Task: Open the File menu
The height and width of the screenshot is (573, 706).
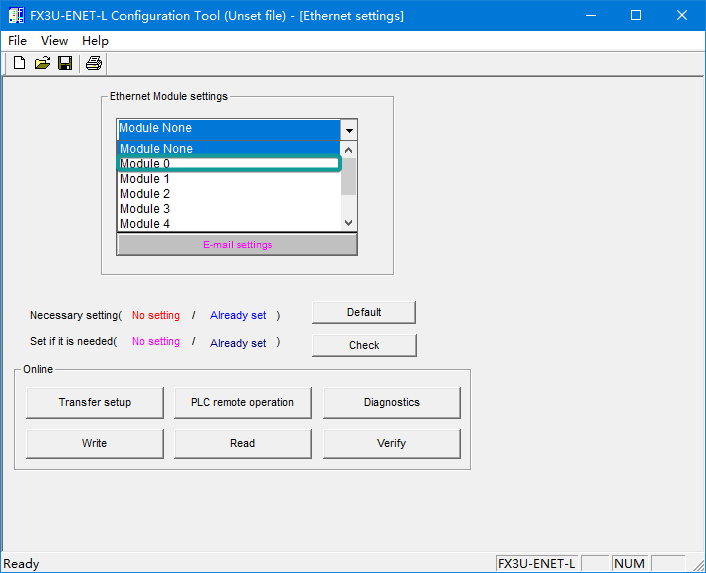Action: click(18, 41)
